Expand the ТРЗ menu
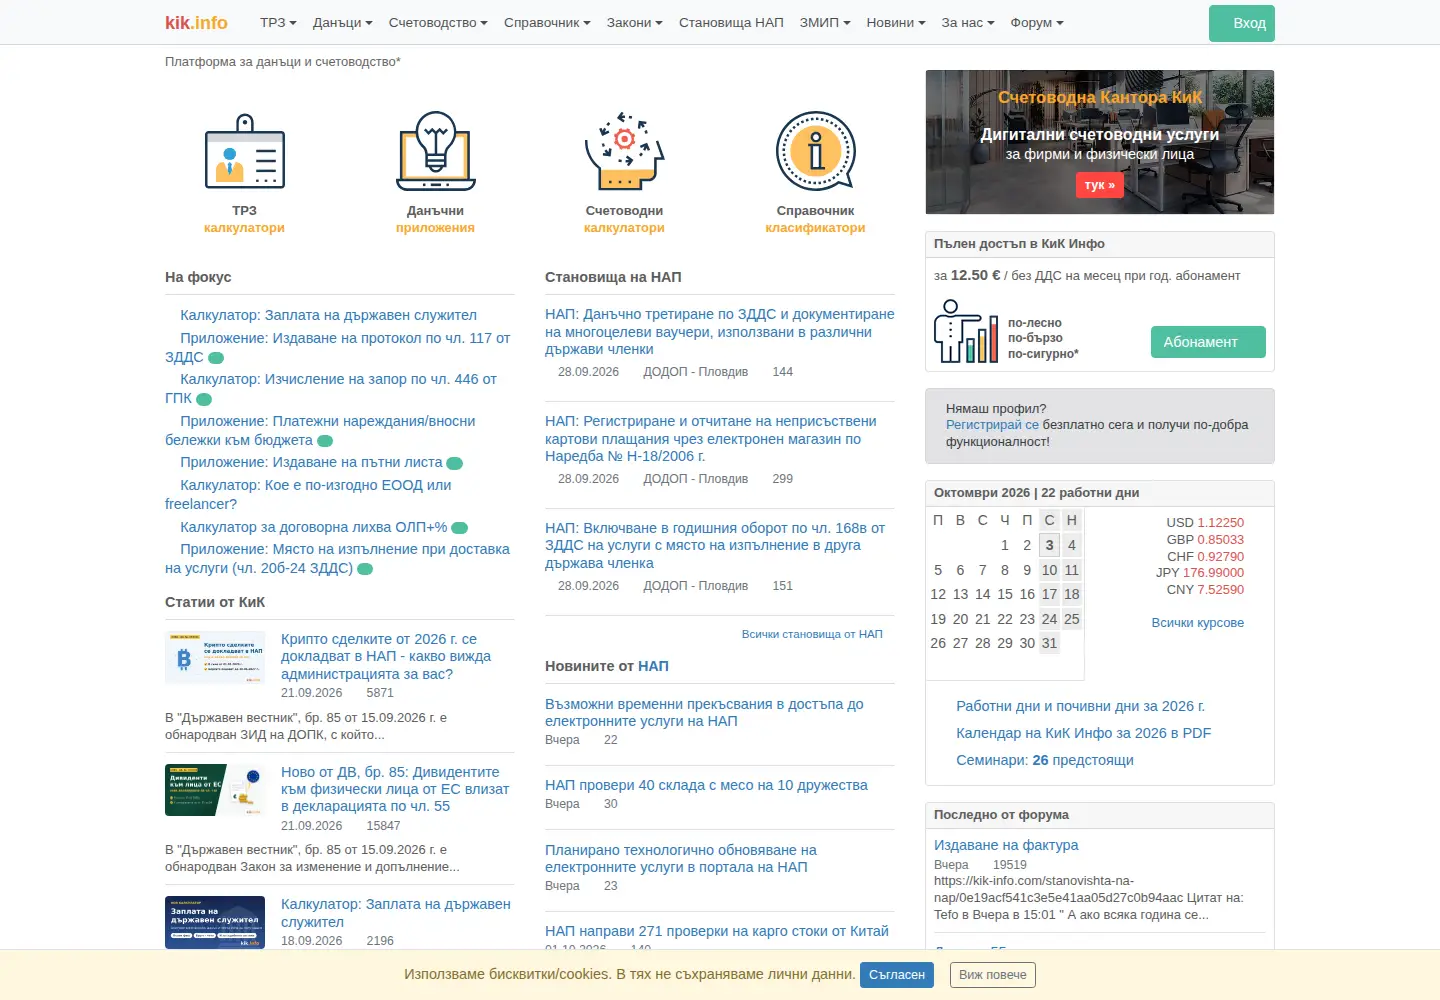The height and width of the screenshot is (1000, 1440). (278, 22)
